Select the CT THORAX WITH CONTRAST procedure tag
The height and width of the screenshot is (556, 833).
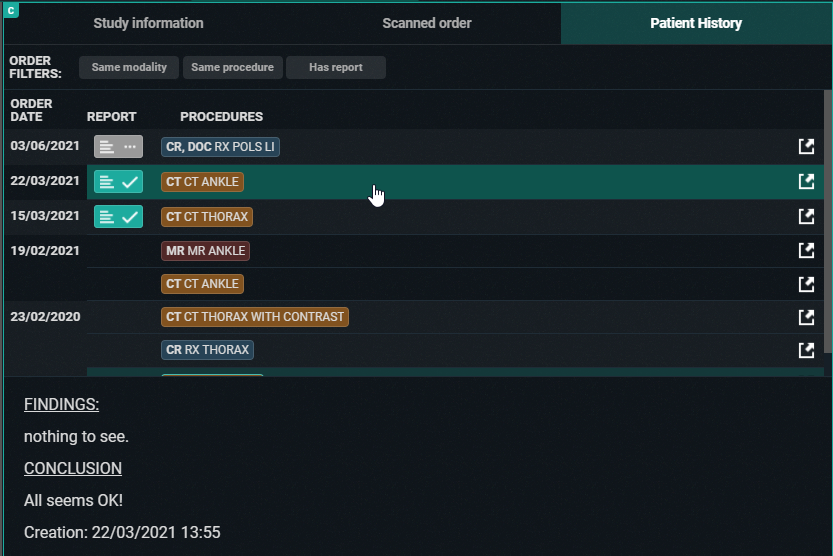pos(254,317)
